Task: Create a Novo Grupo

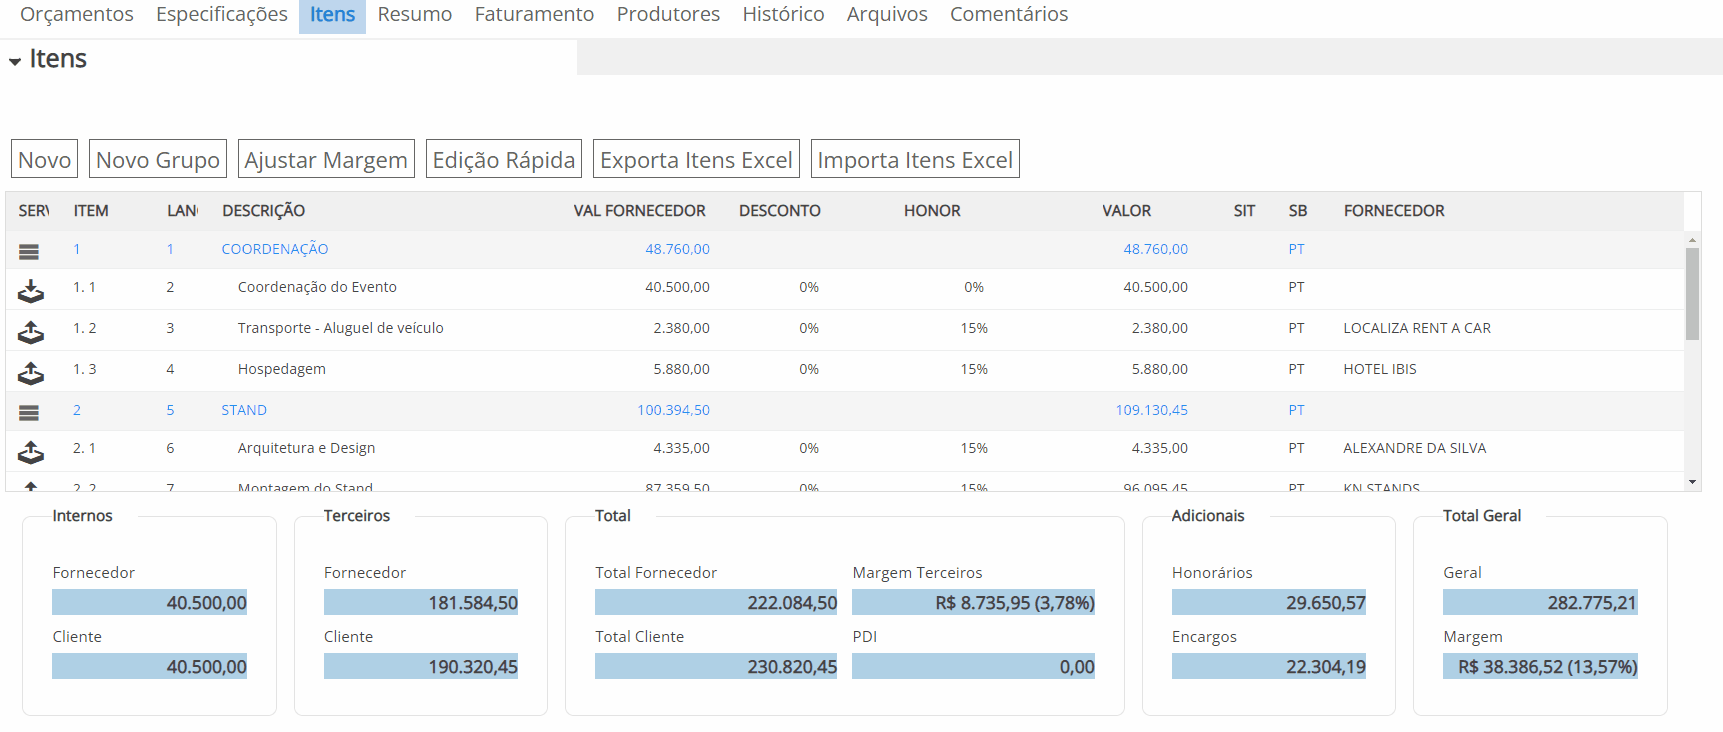Action: pos(158,159)
